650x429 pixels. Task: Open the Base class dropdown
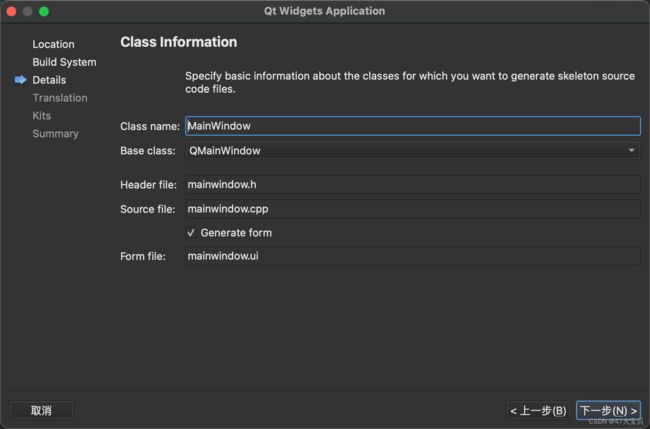click(x=413, y=150)
